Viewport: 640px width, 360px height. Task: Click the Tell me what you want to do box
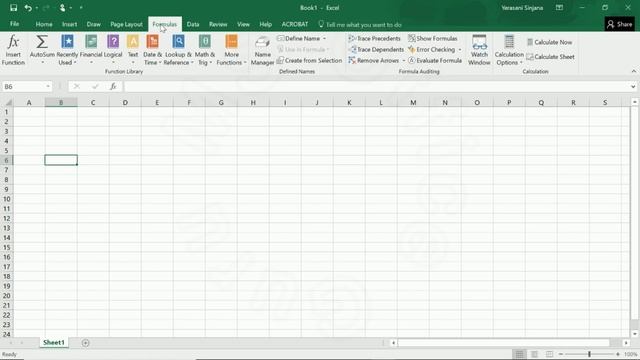point(360,24)
